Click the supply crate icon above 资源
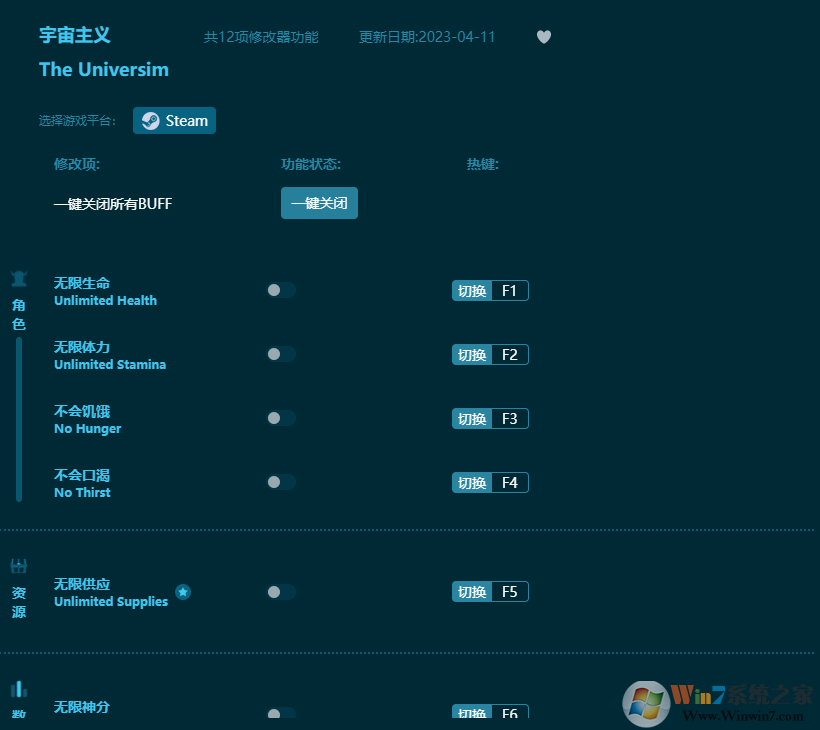This screenshot has height=730, width=820. 18,565
